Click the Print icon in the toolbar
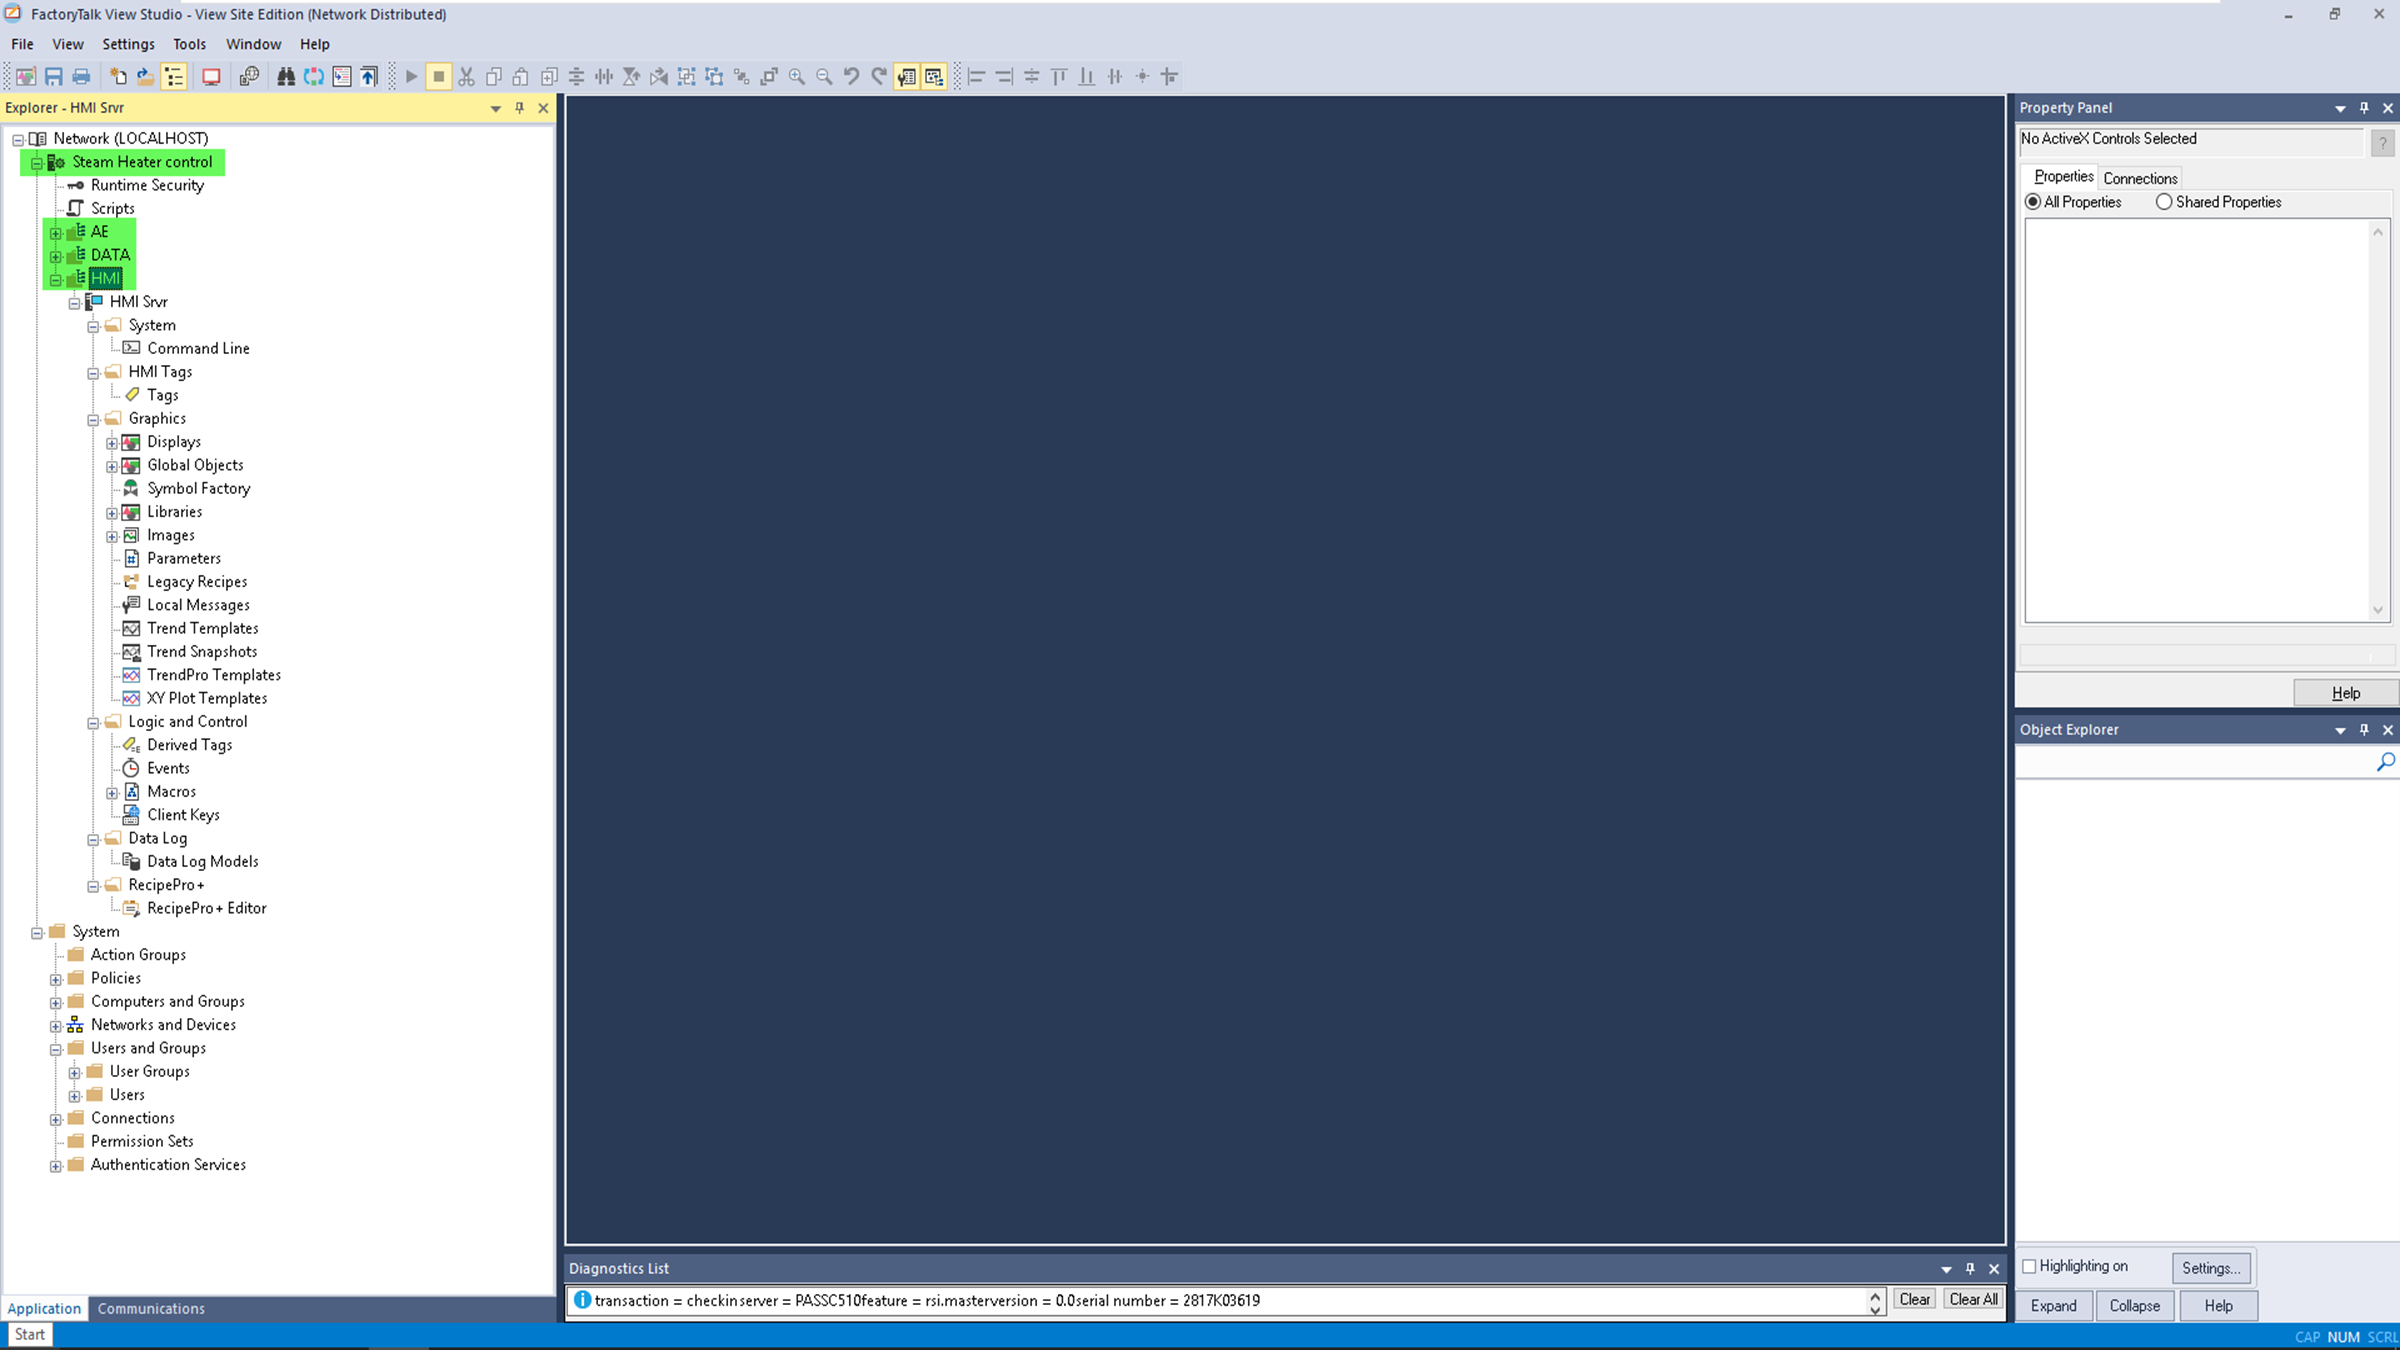Image resolution: width=2400 pixels, height=1350 pixels. pos(82,77)
